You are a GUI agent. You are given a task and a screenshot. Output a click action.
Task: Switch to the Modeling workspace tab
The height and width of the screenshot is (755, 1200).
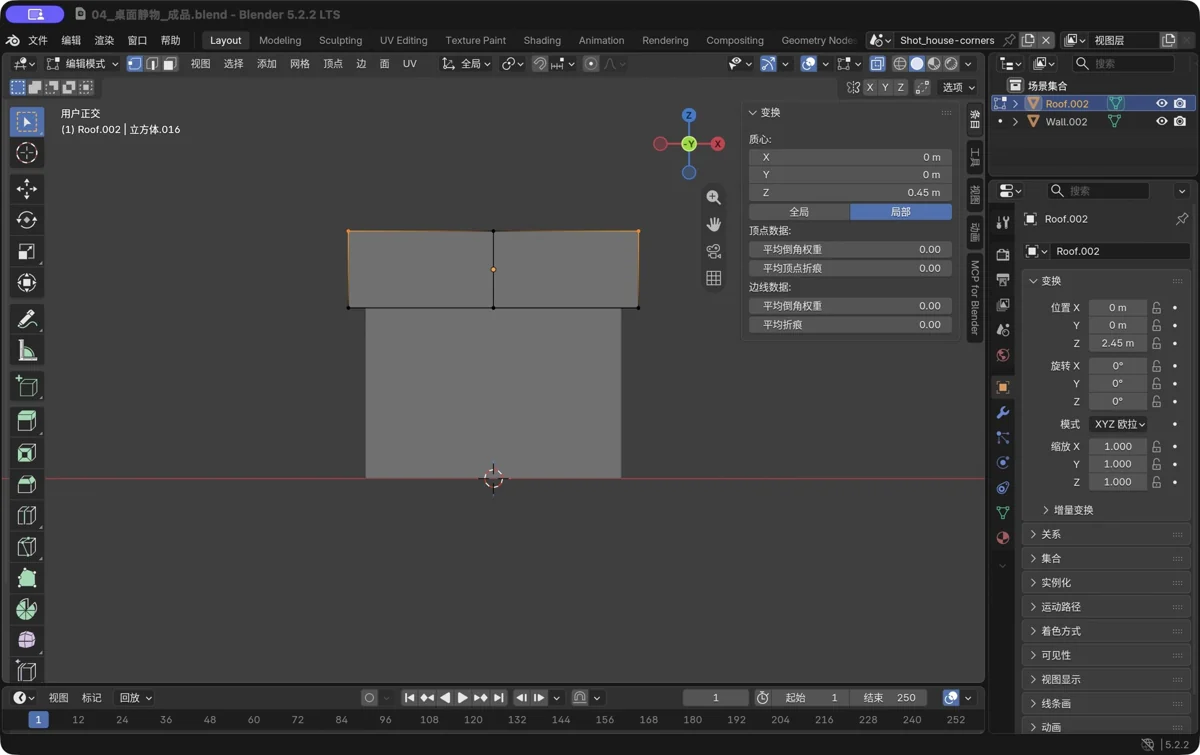pos(280,40)
